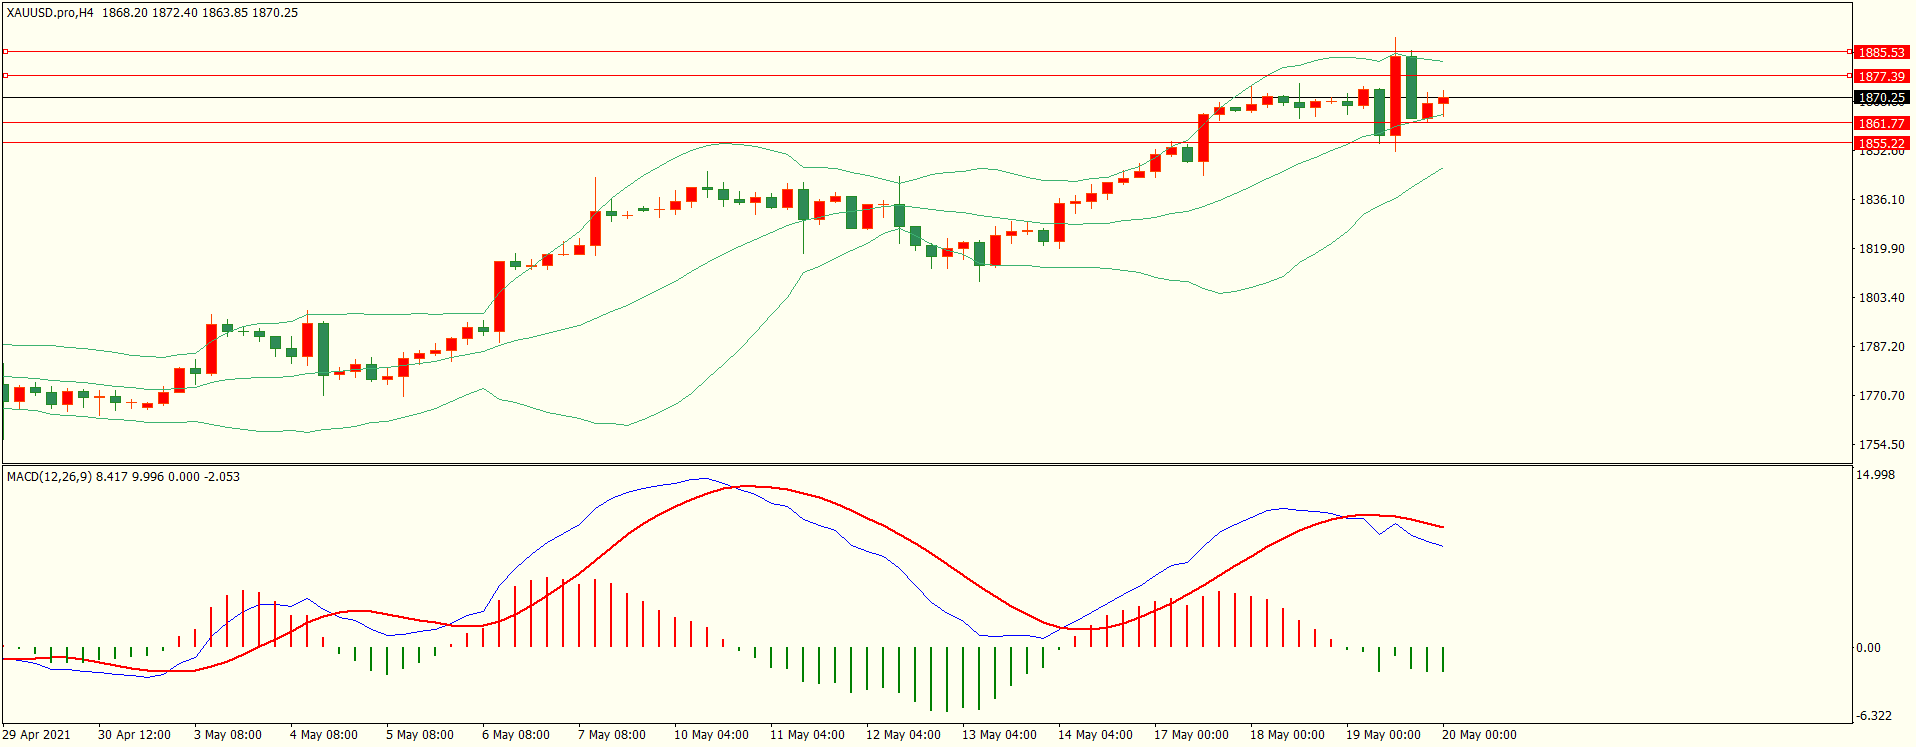The width and height of the screenshot is (1916, 747).
Task: Click the 20 May 00:00 time label
Action: [x=1479, y=735]
